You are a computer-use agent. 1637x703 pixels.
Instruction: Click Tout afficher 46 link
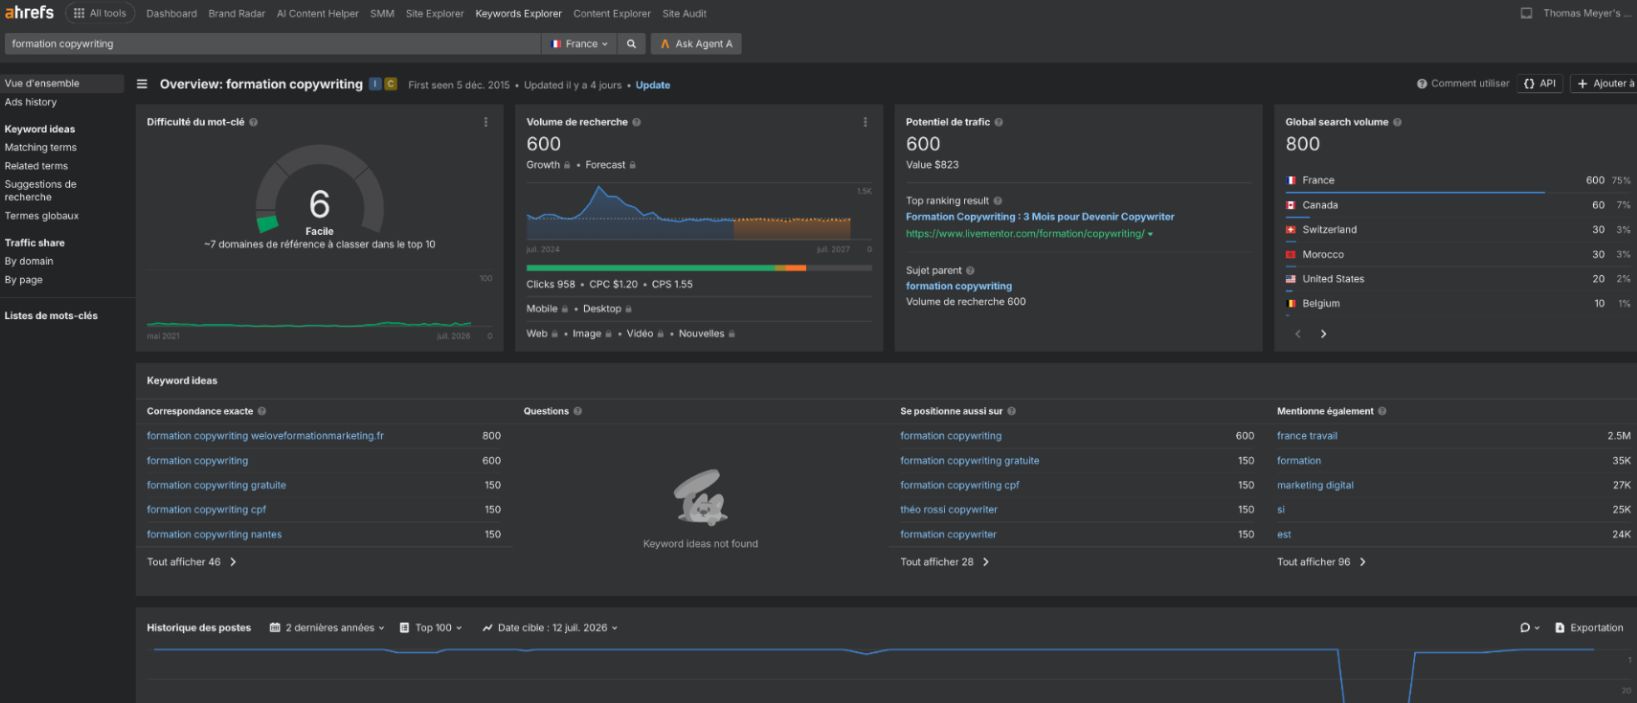pyautogui.click(x=192, y=562)
